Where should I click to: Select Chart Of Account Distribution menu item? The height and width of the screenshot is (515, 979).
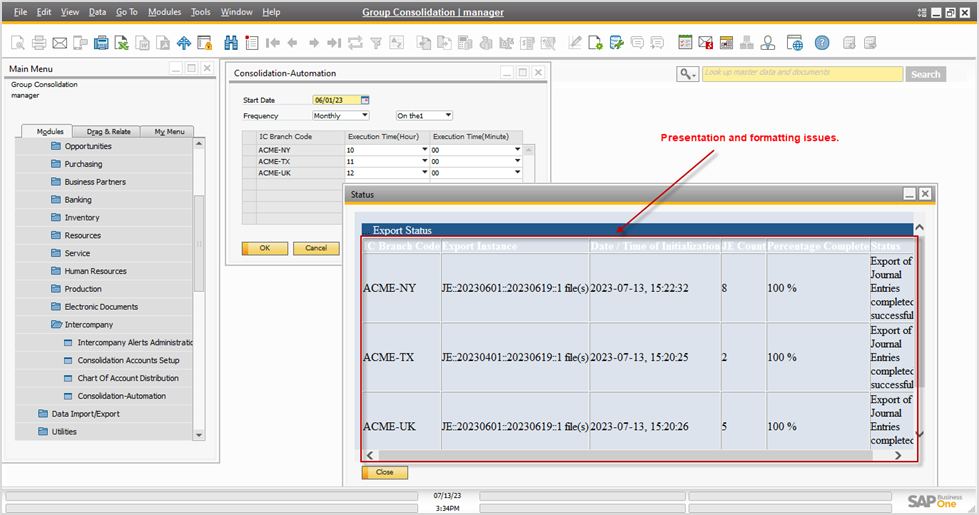128,378
